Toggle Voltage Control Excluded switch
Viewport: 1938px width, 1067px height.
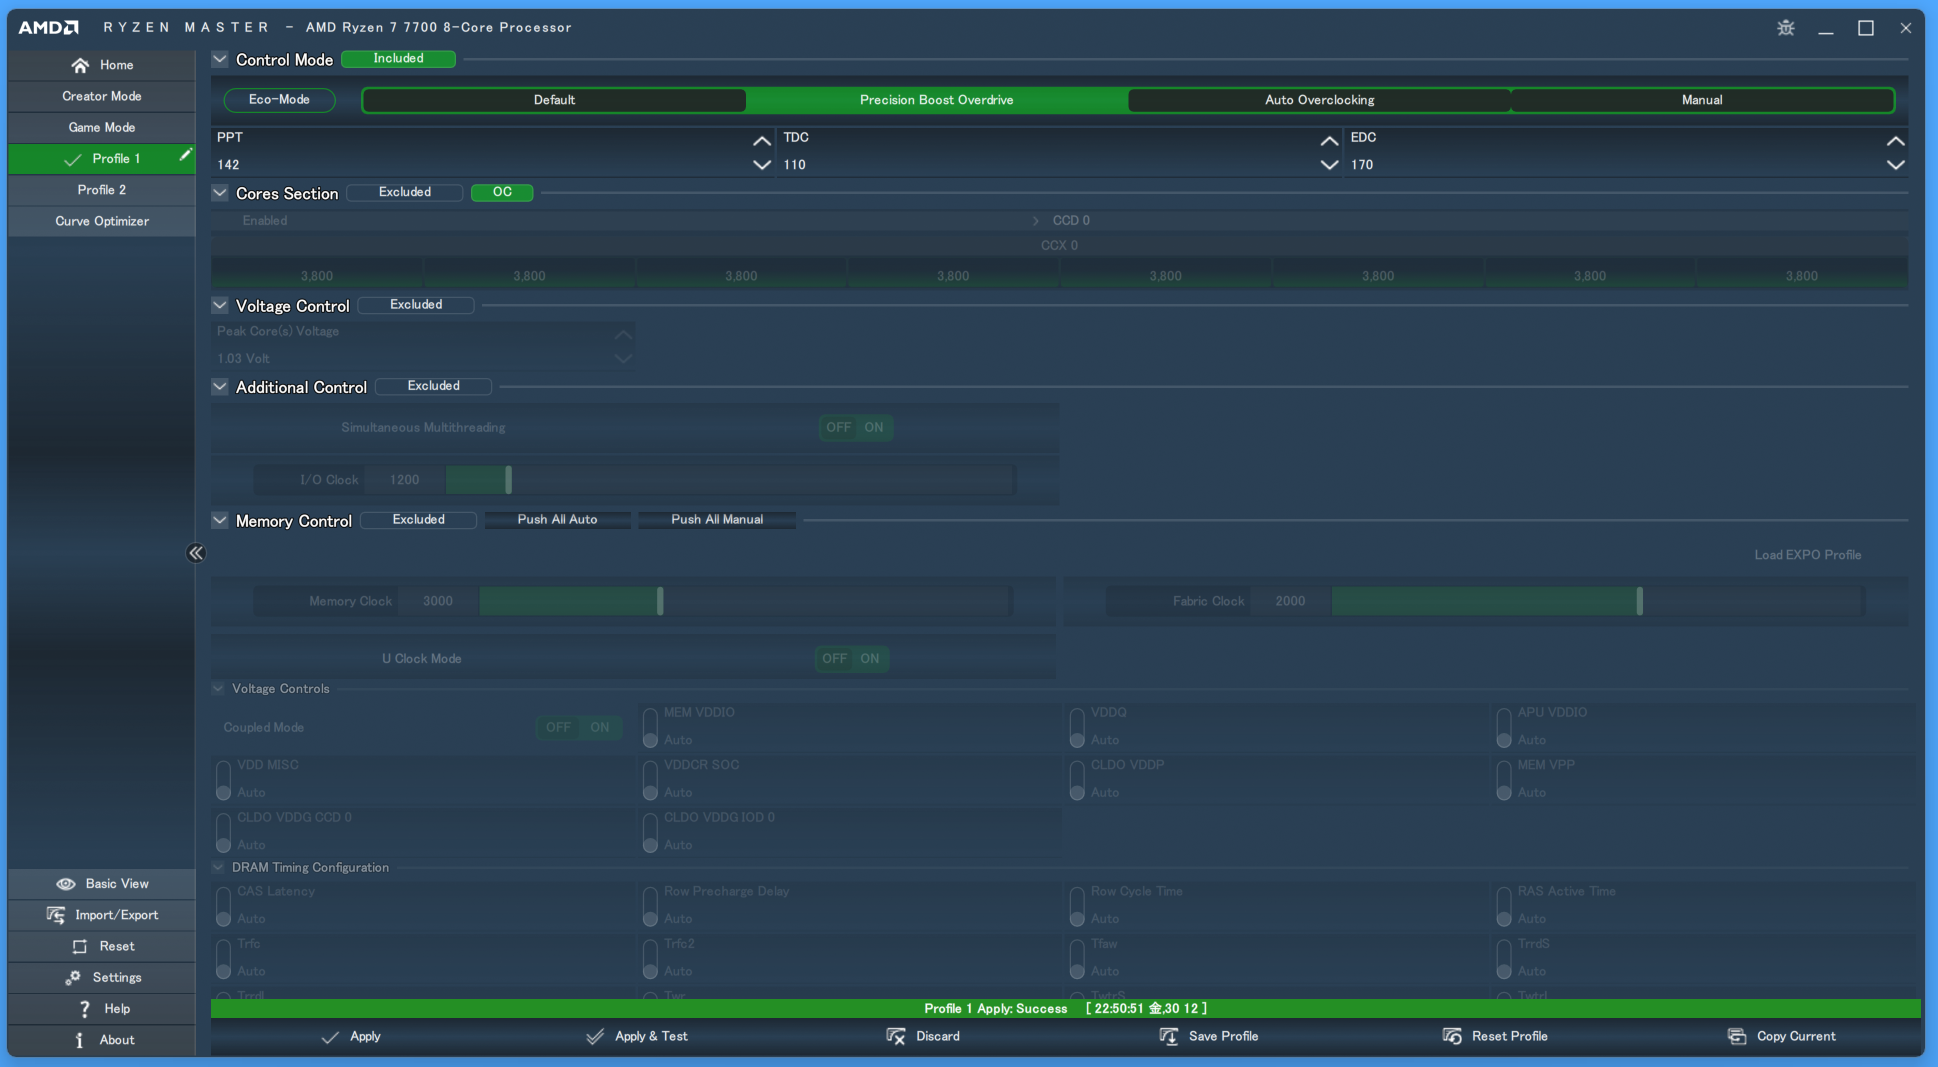coord(416,305)
